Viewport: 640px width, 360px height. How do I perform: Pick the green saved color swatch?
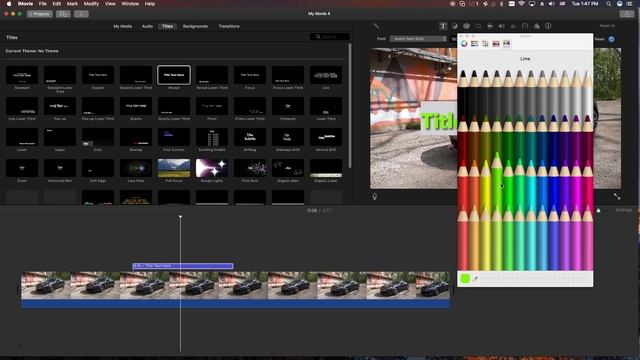465,279
